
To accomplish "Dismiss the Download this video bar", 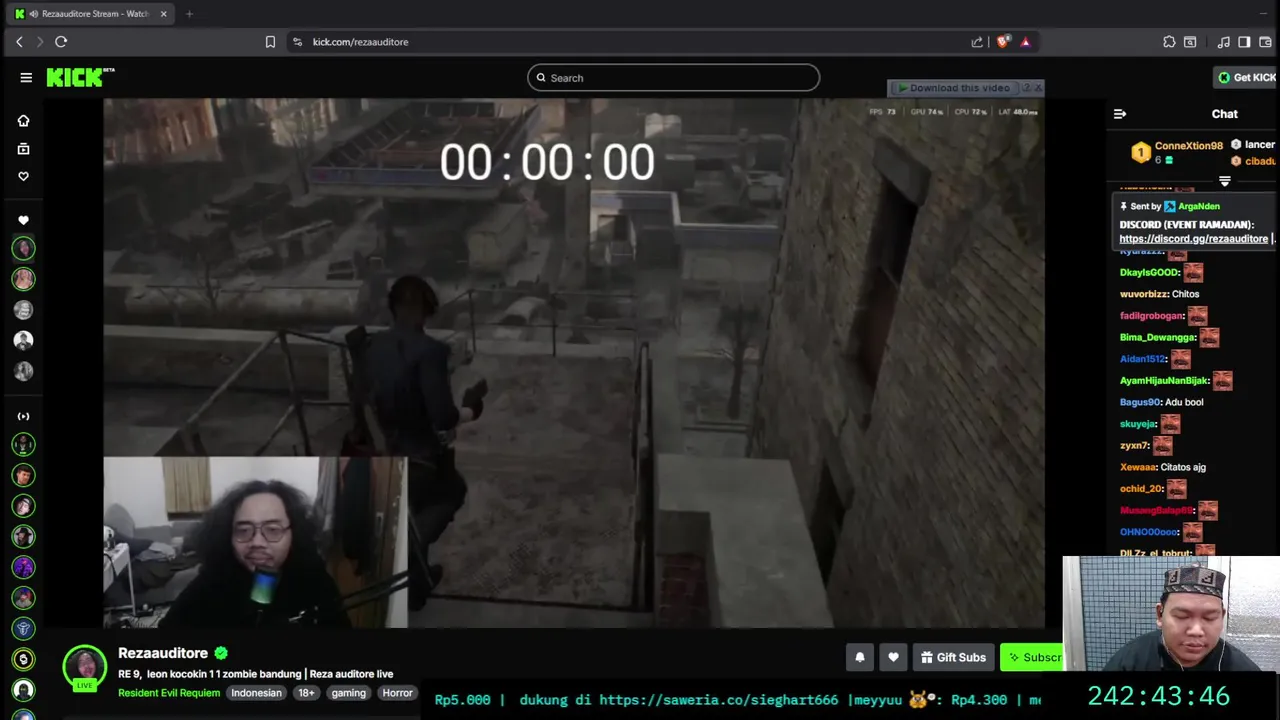I will click(1038, 88).
